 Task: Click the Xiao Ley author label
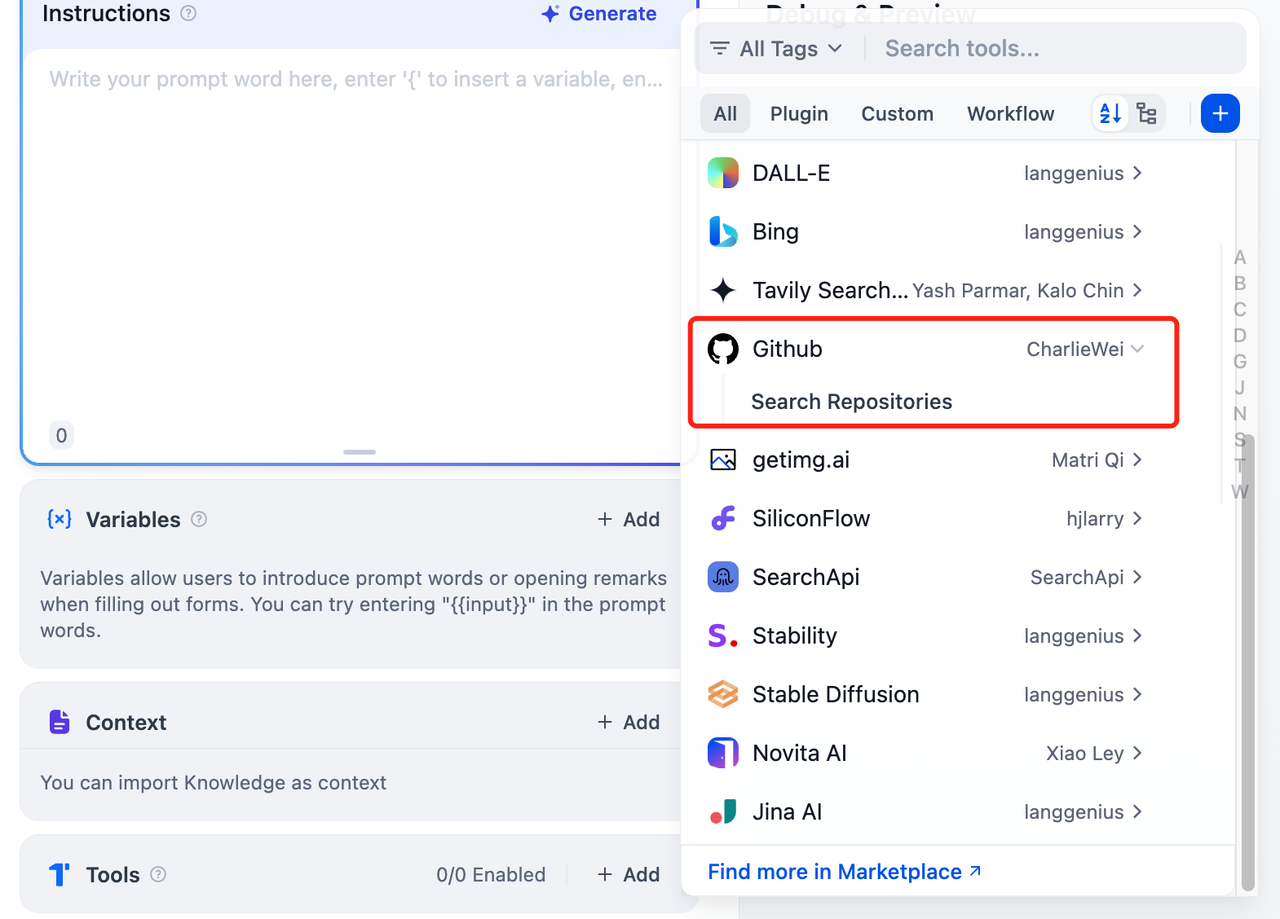click(x=1085, y=753)
